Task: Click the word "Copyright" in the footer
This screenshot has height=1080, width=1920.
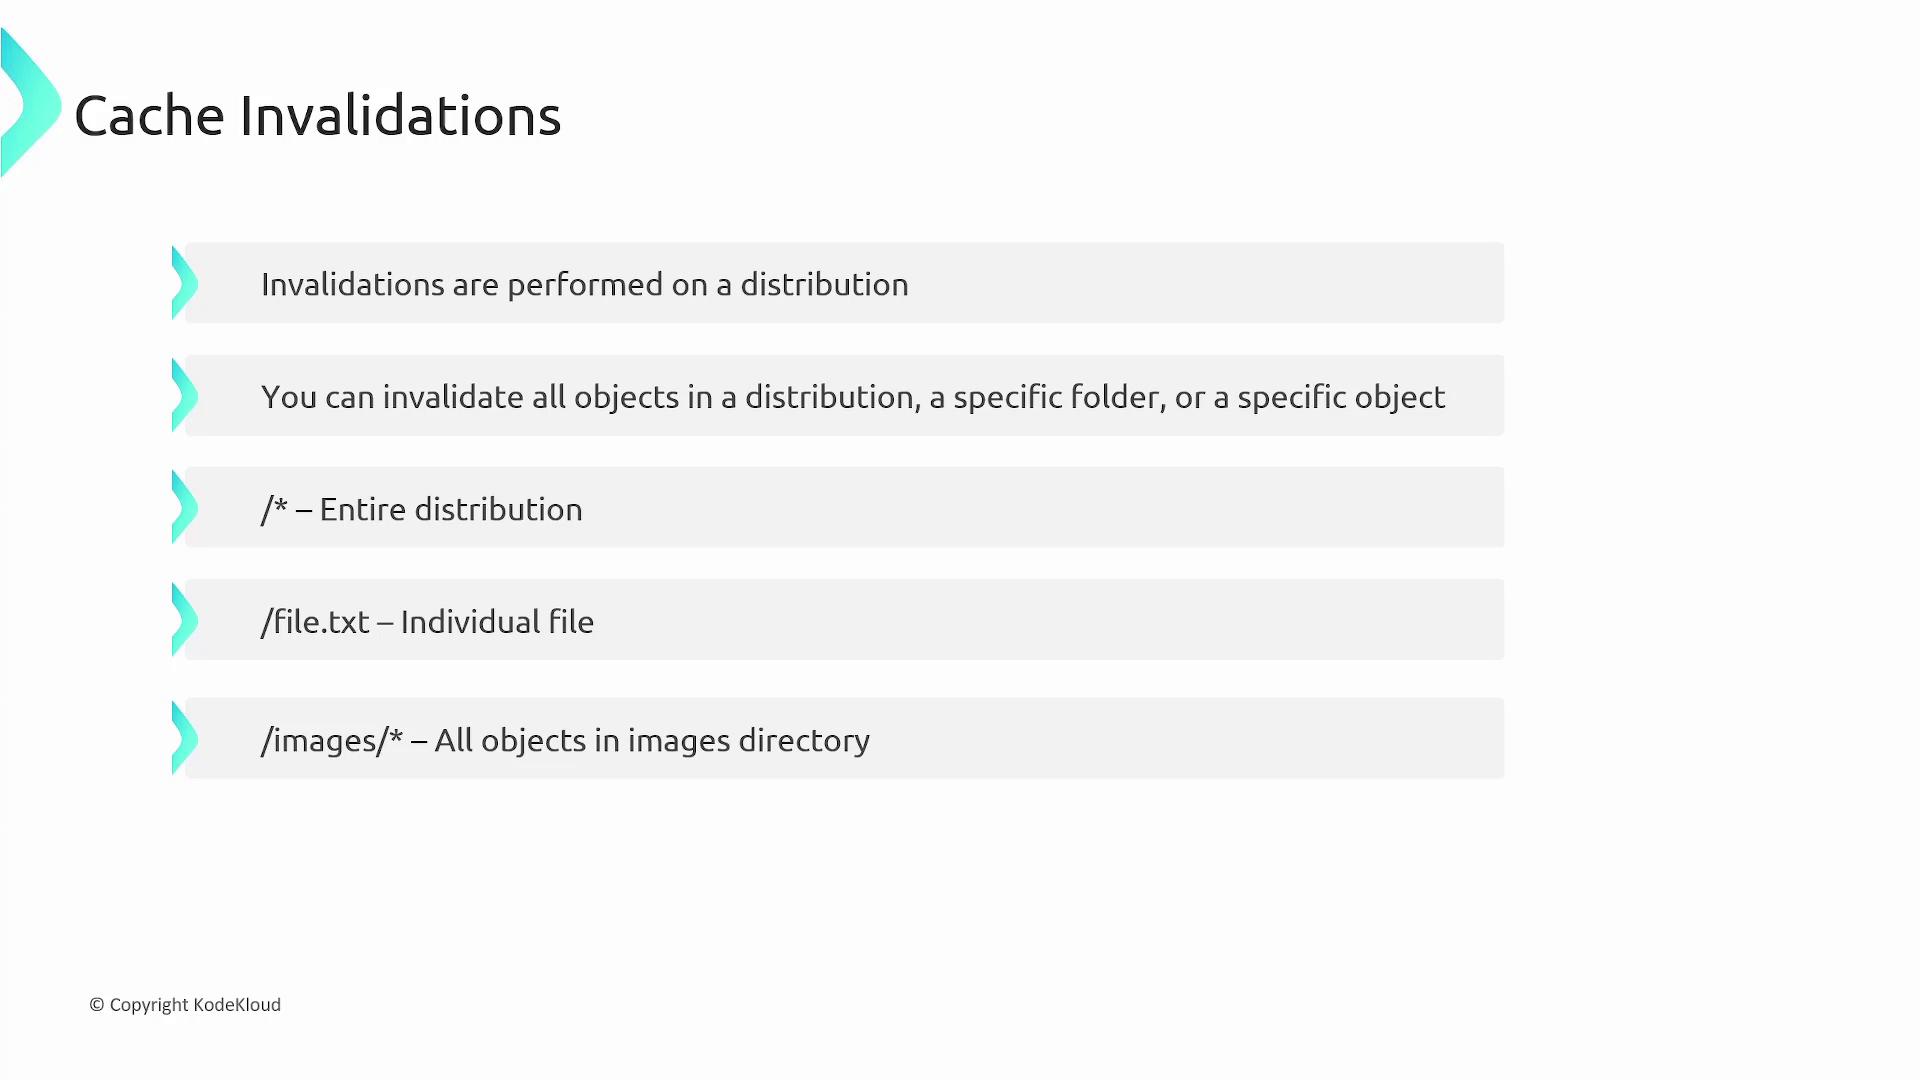Action: (149, 1005)
